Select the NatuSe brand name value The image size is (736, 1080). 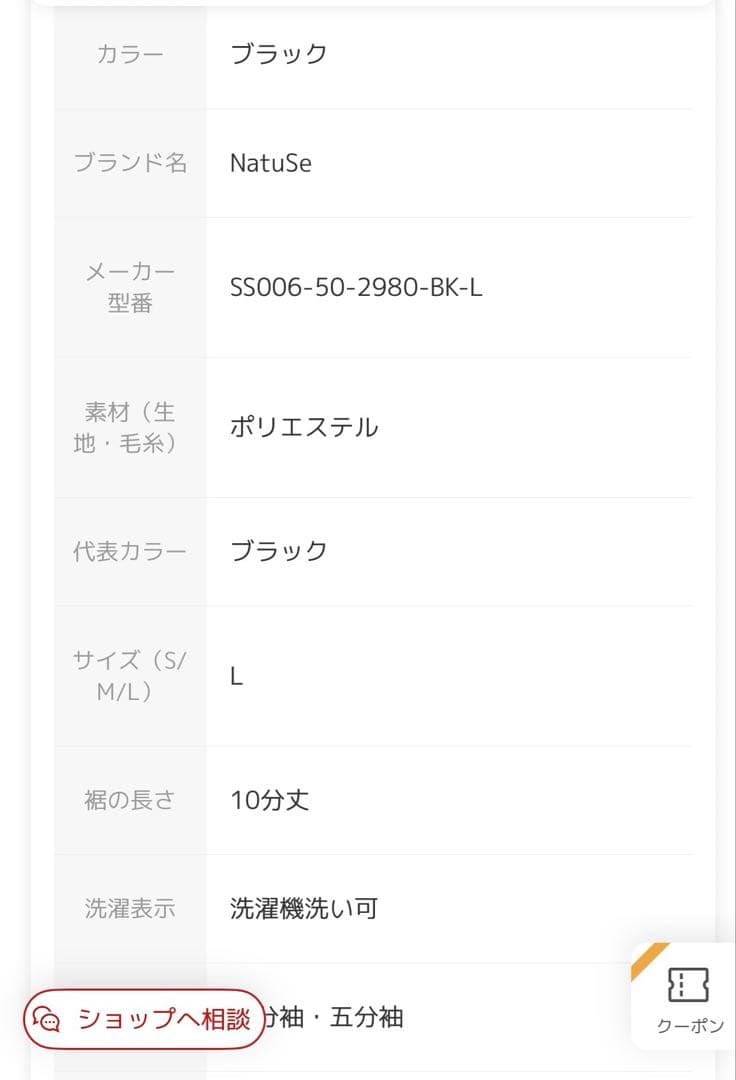[x=271, y=163]
